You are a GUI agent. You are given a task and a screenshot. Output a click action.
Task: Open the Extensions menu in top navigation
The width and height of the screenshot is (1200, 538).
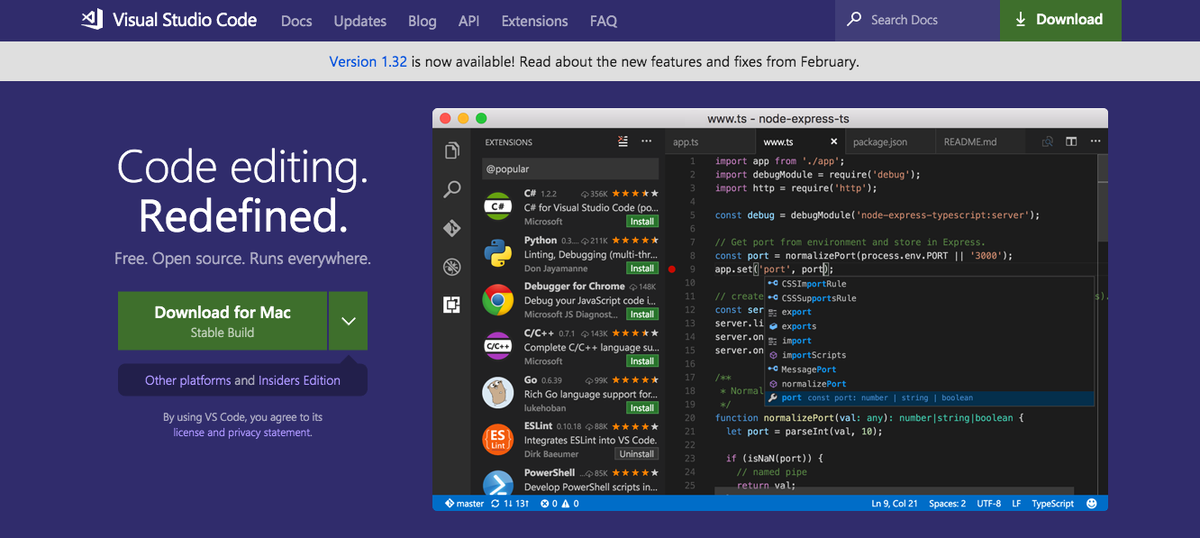535,20
